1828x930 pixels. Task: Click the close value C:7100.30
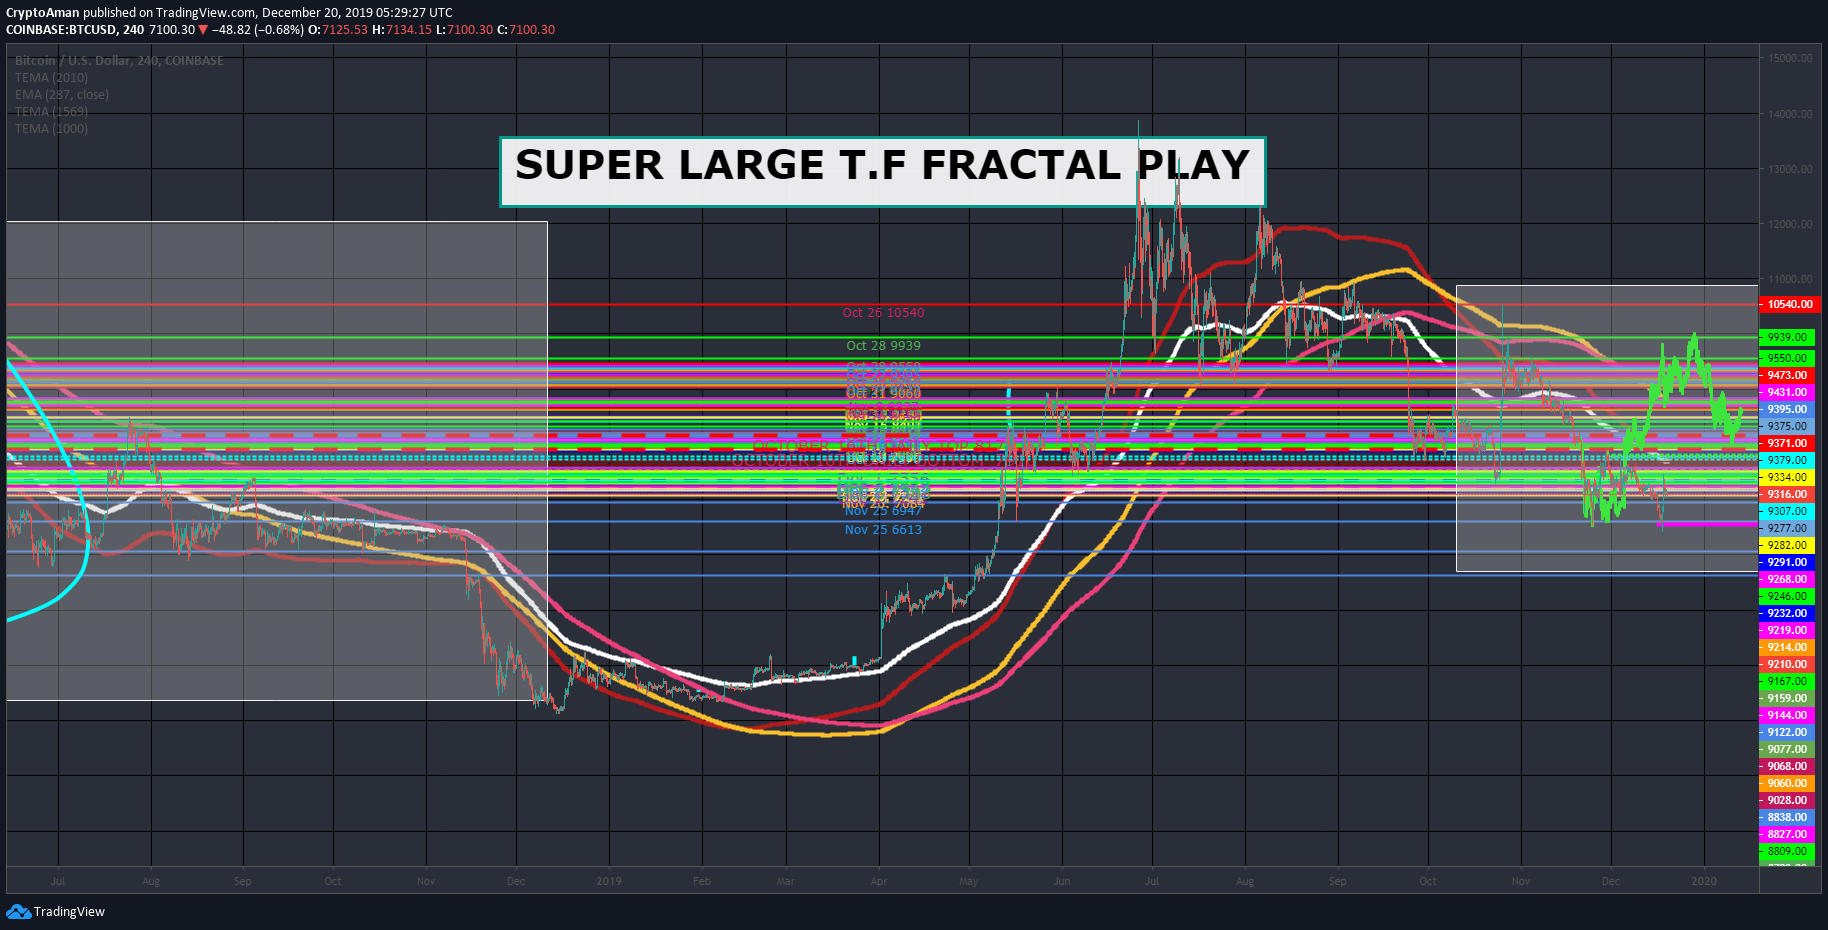click(526, 30)
